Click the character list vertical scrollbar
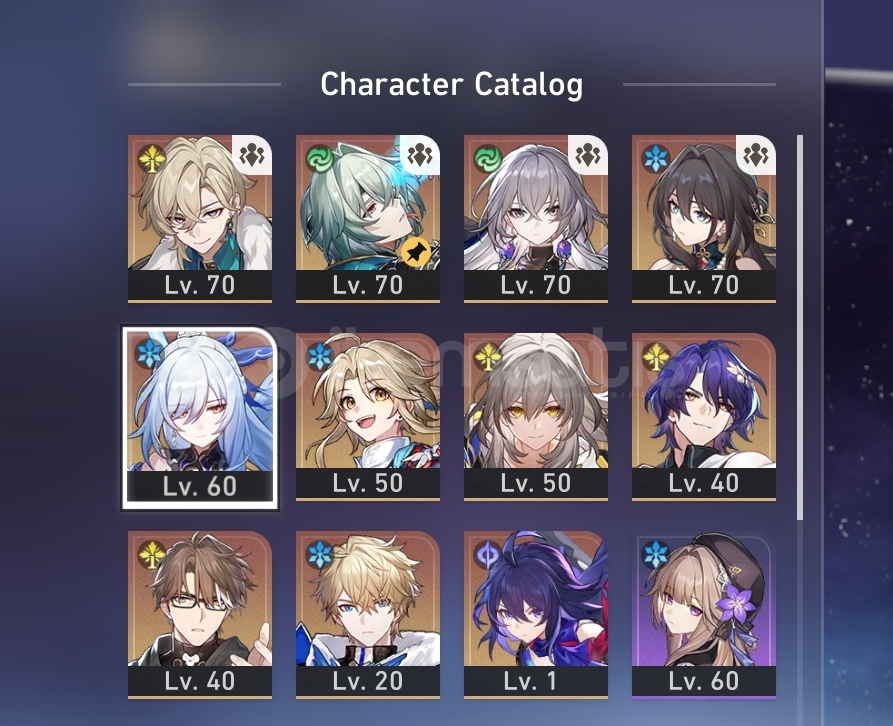 [x=800, y=327]
